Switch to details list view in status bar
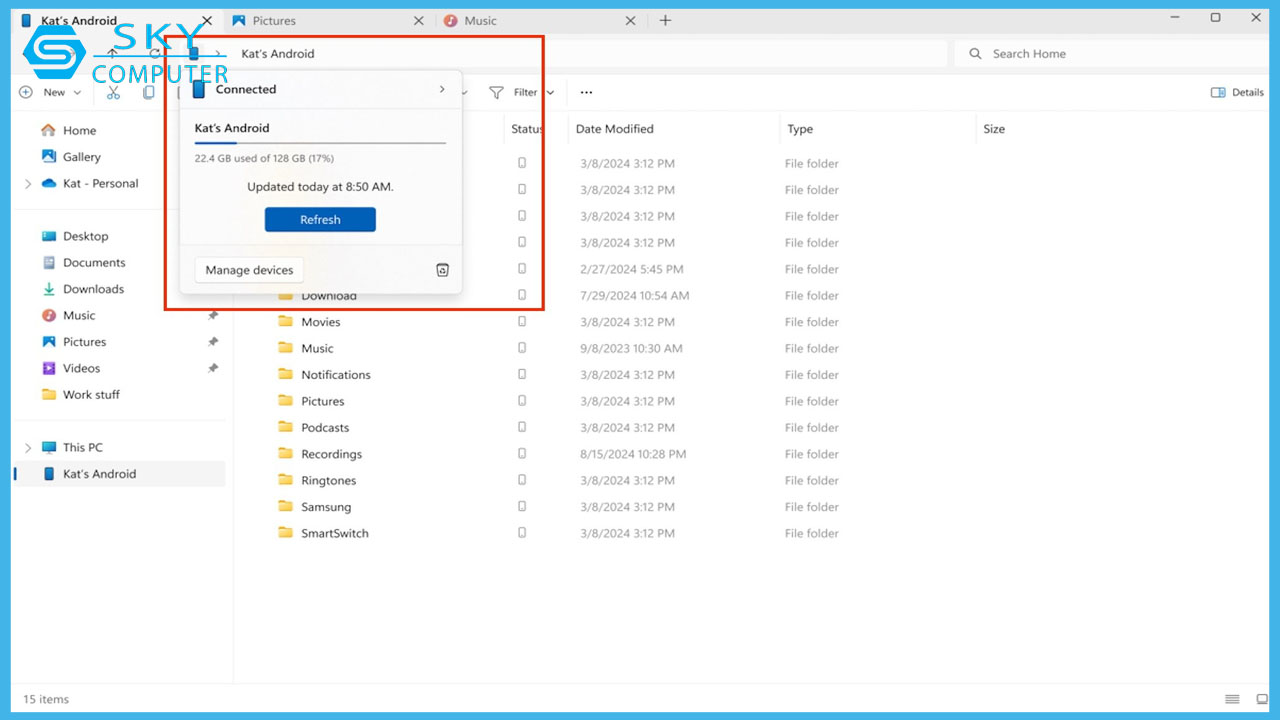 pos(1232,699)
